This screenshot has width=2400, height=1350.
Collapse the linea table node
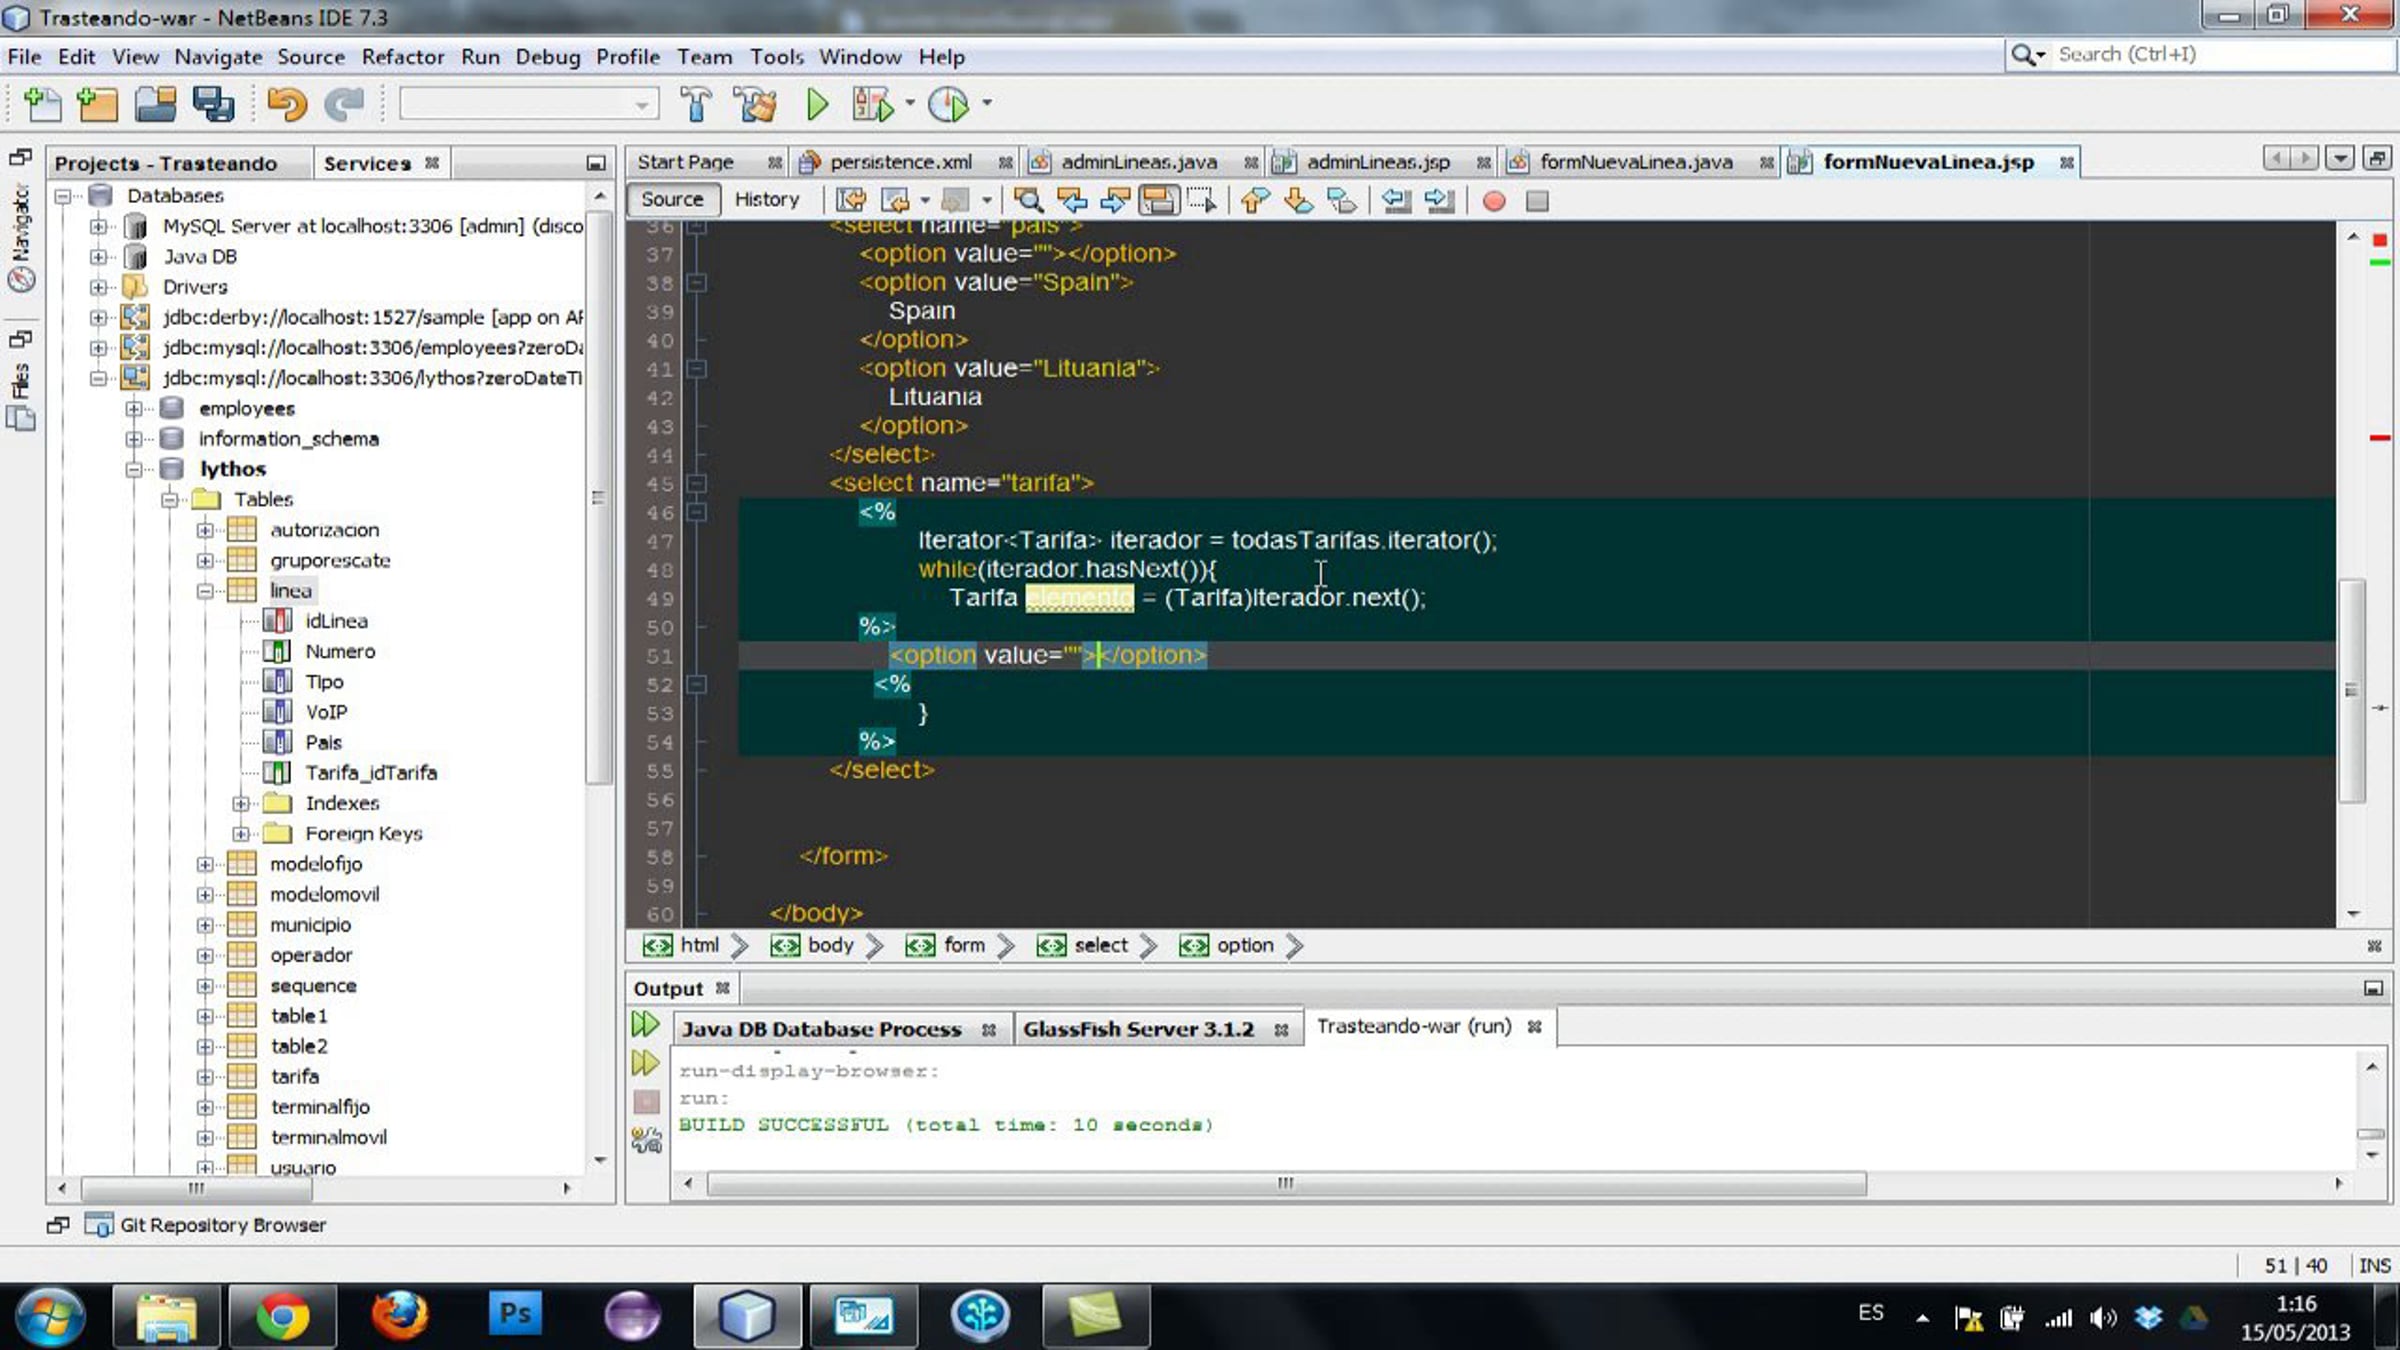point(205,591)
